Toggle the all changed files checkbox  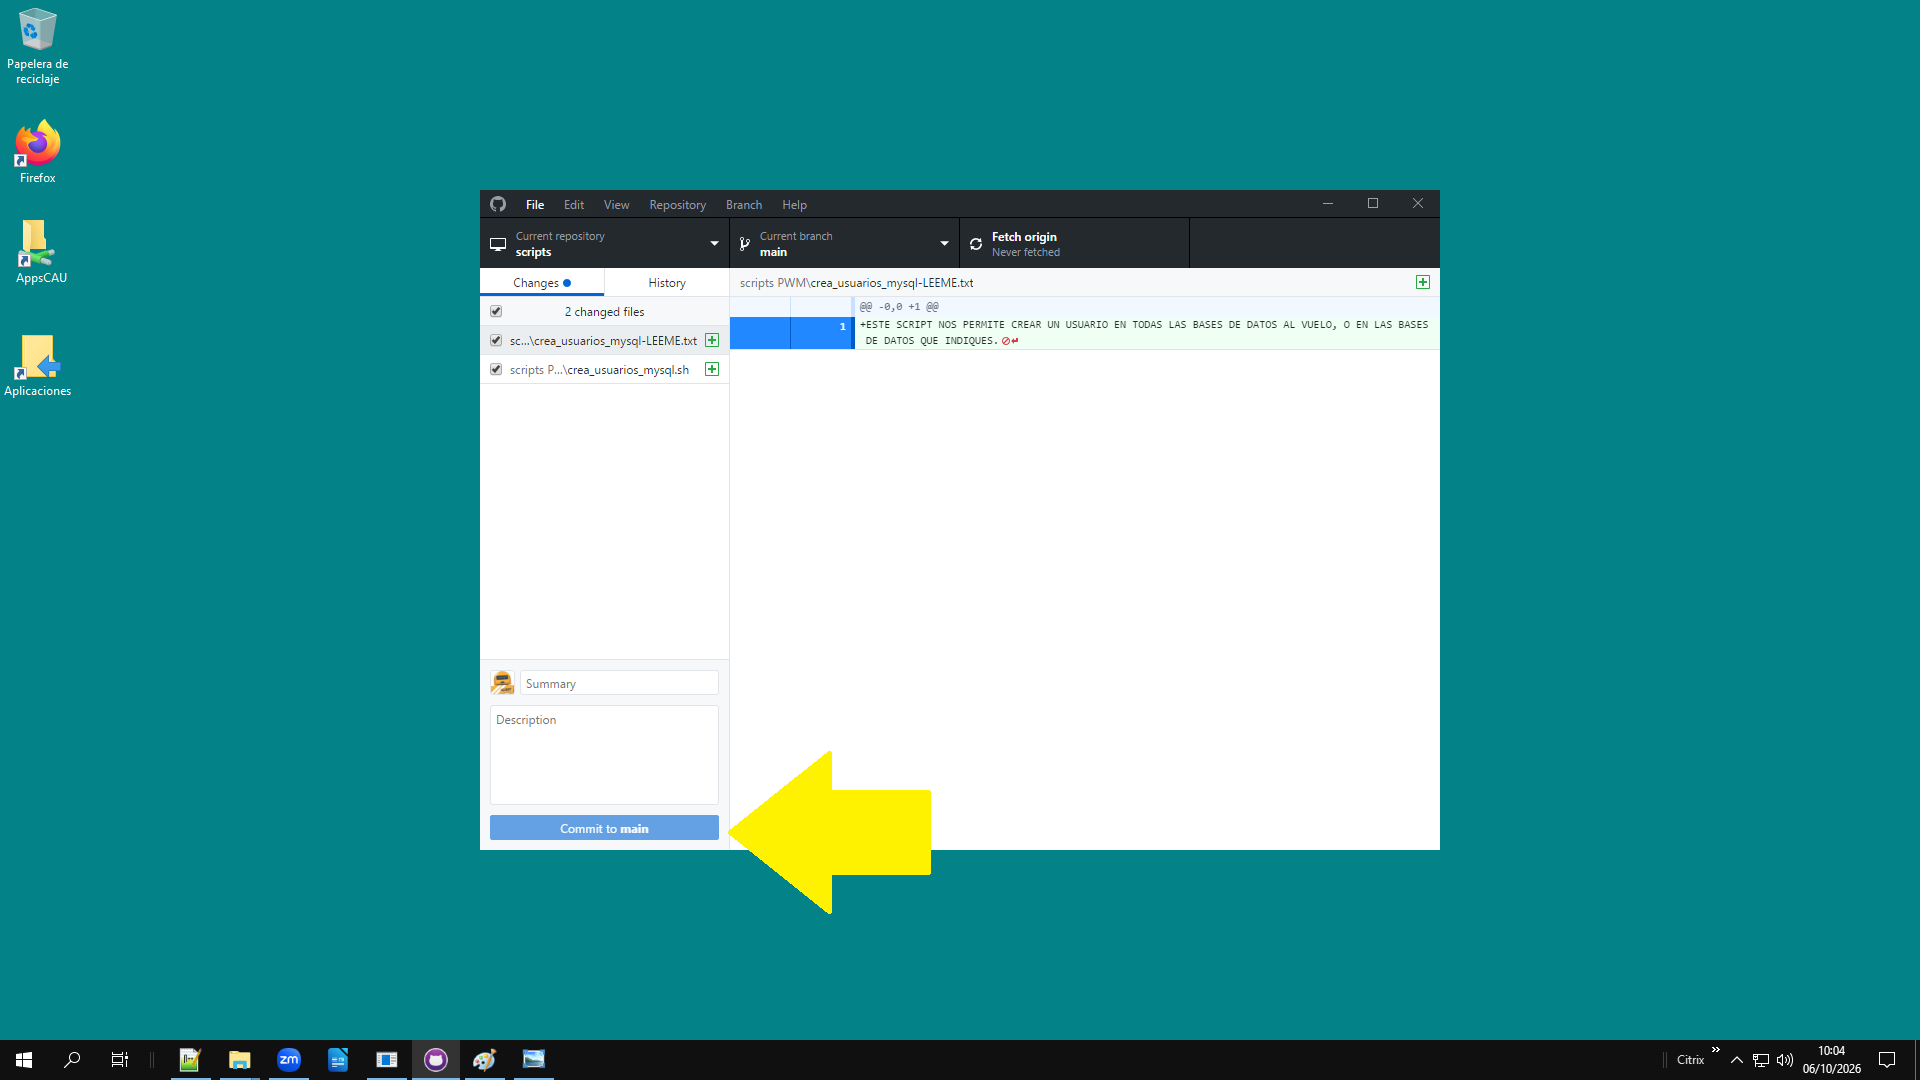tap(496, 312)
